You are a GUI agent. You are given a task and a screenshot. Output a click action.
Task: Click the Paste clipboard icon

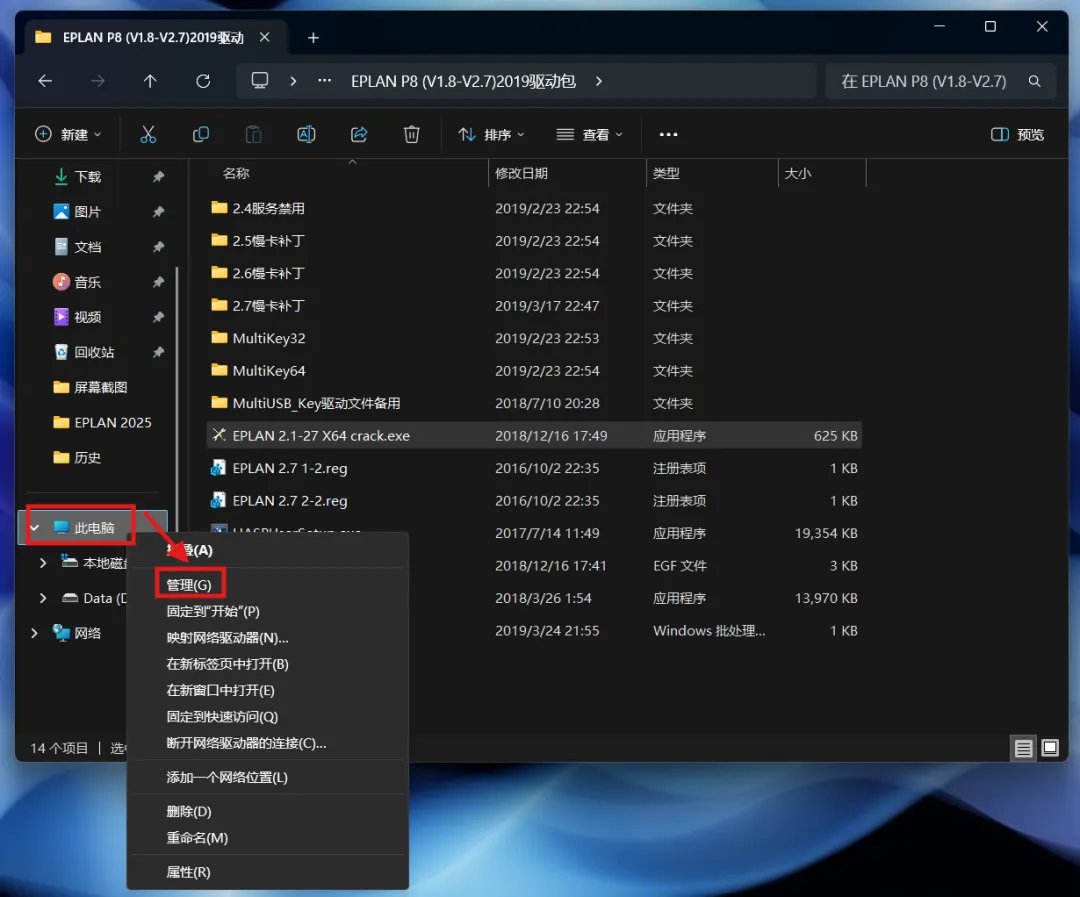click(253, 134)
